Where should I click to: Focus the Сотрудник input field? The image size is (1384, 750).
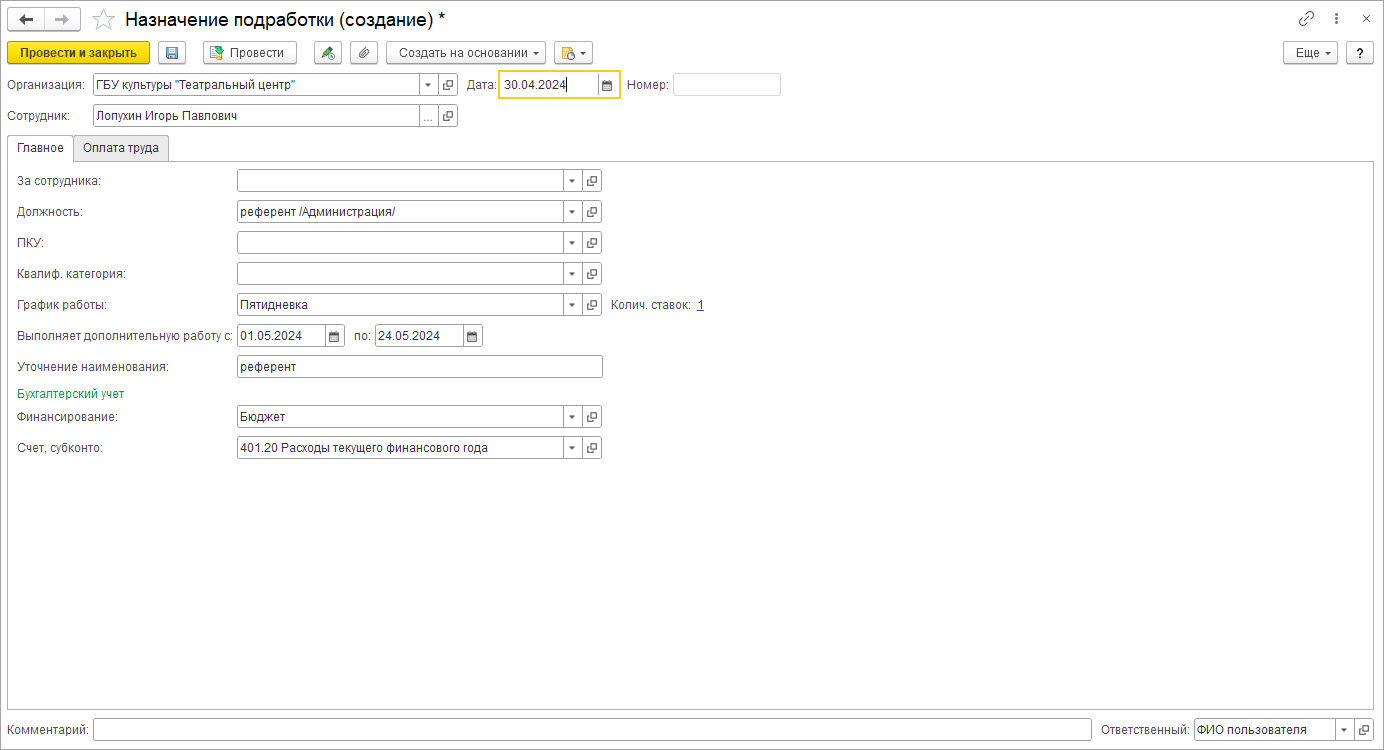pyautogui.click(x=256, y=116)
